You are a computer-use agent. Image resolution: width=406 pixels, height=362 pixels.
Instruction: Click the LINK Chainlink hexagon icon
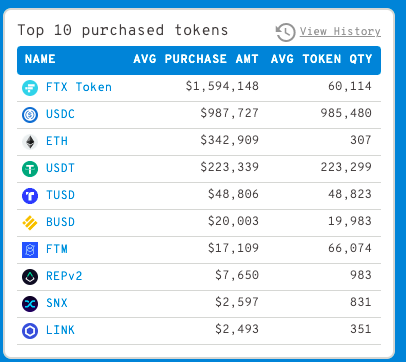click(30, 331)
